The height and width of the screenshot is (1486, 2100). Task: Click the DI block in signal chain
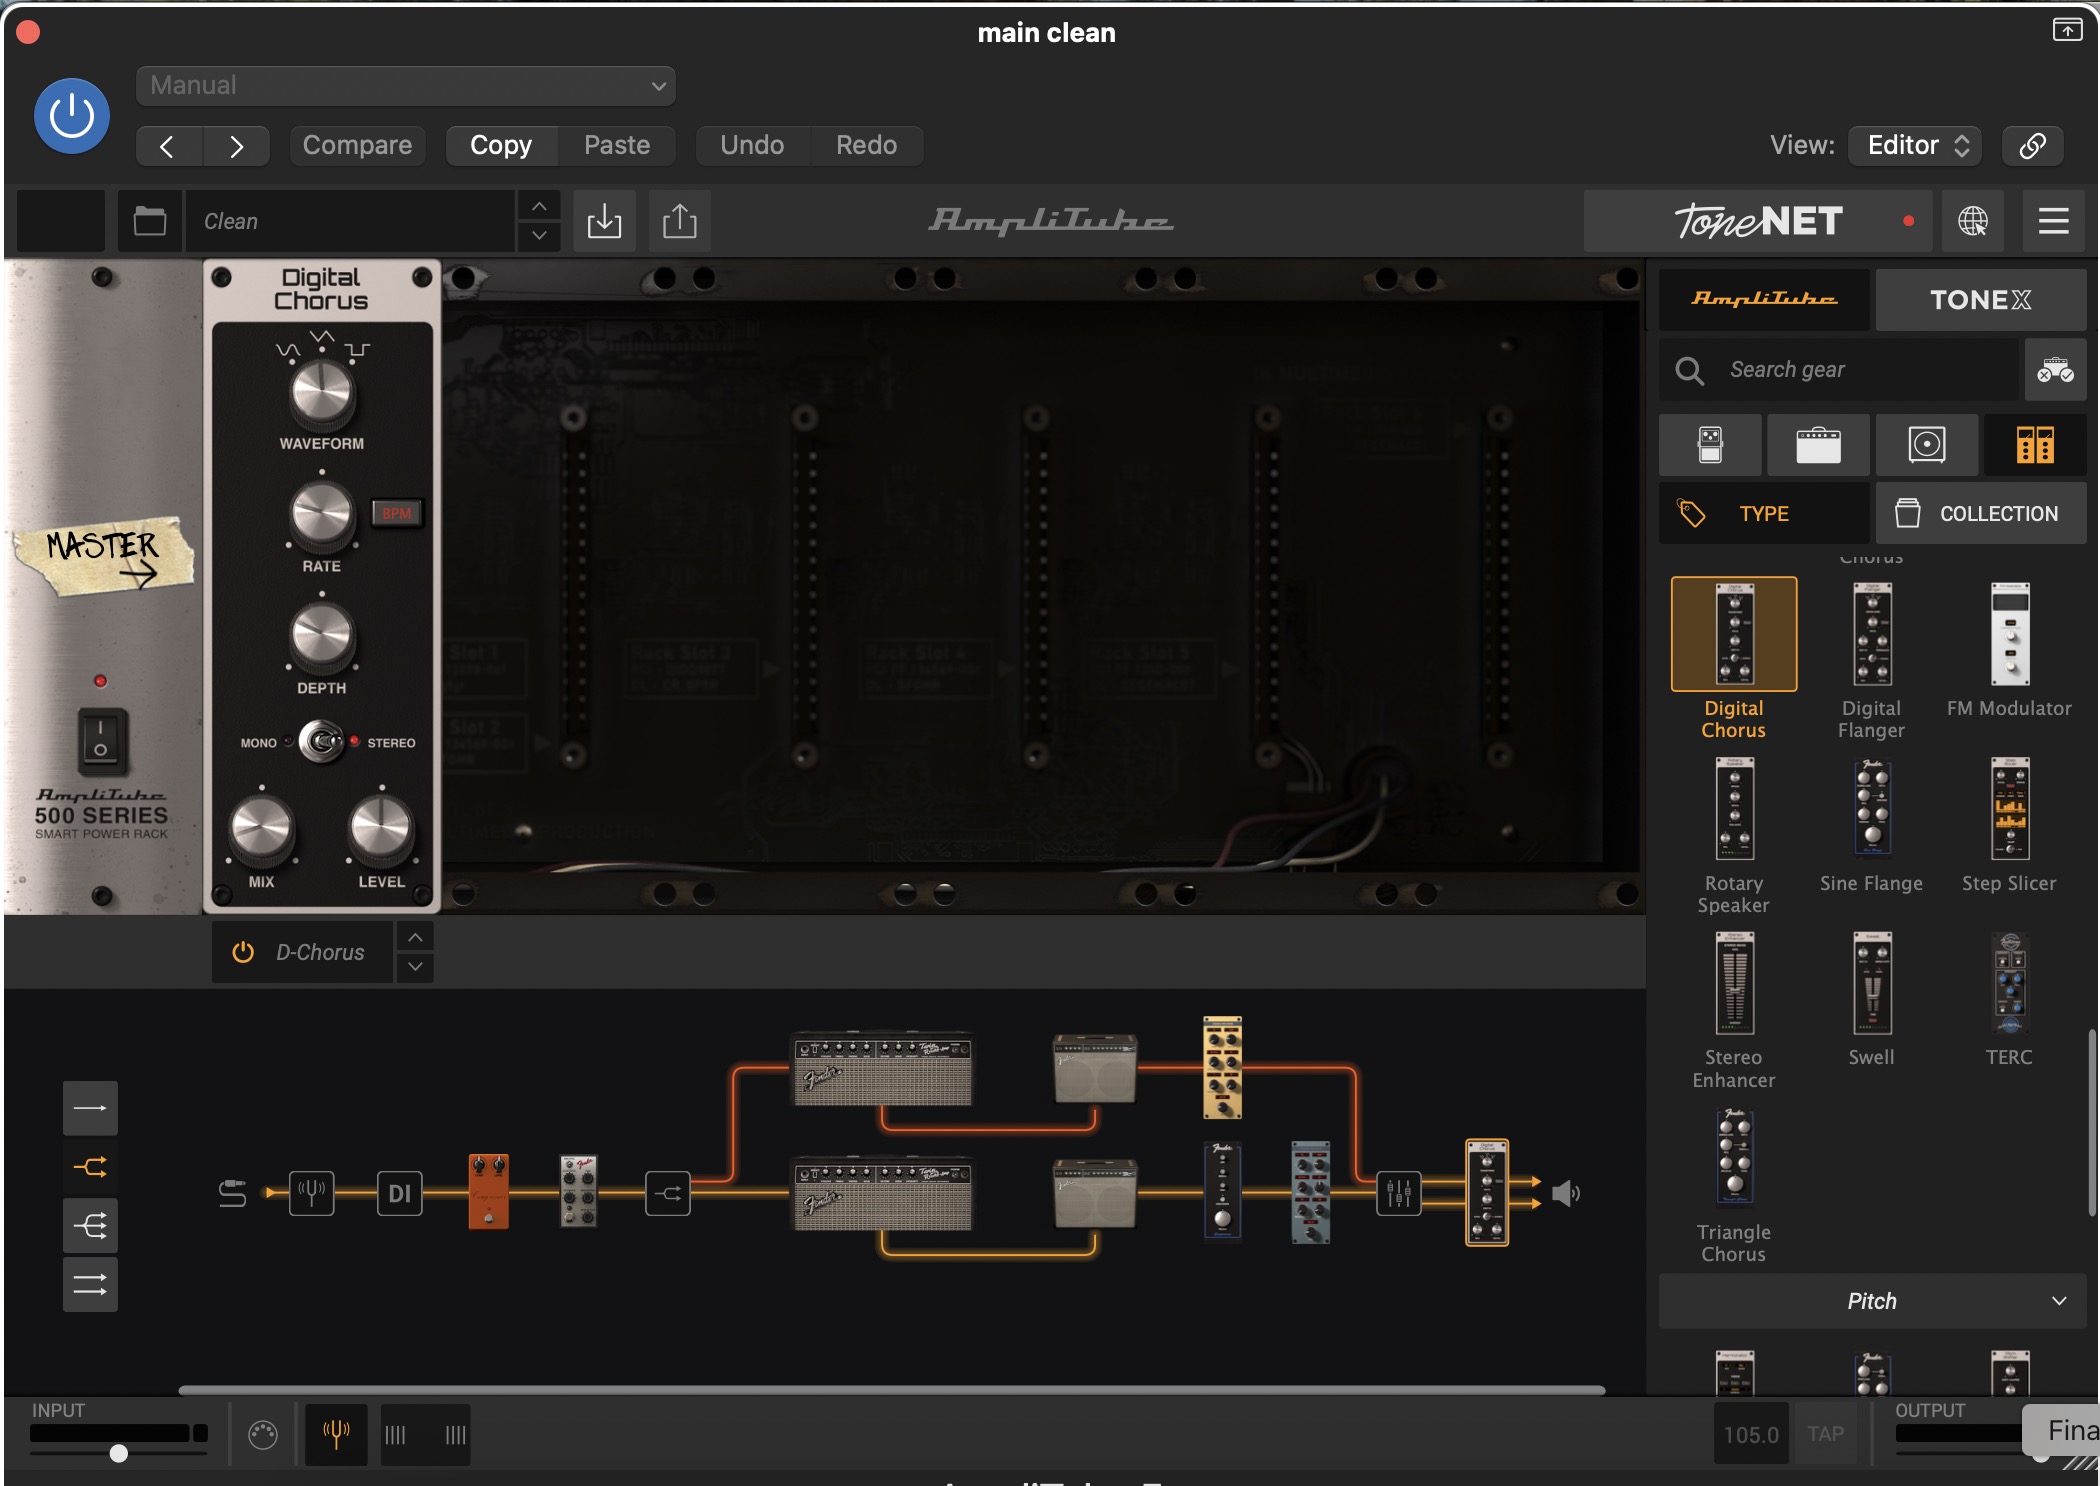click(399, 1193)
